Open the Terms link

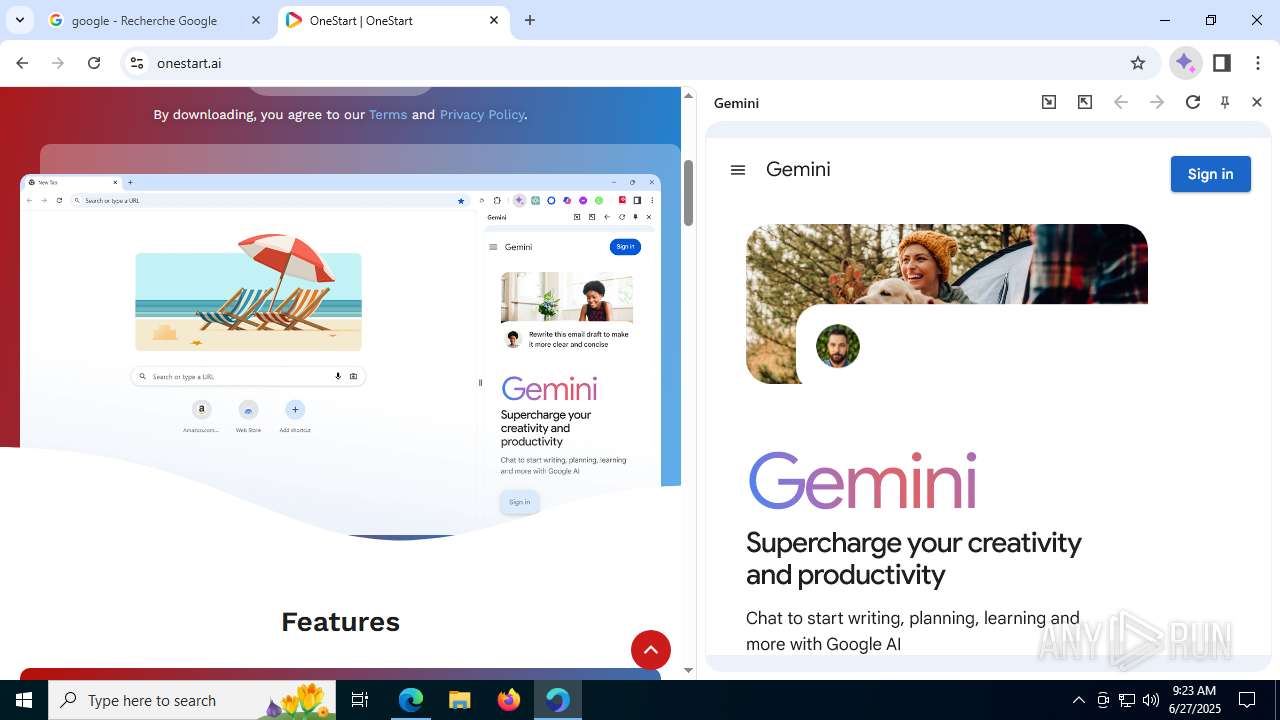click(x=388, y=114)
